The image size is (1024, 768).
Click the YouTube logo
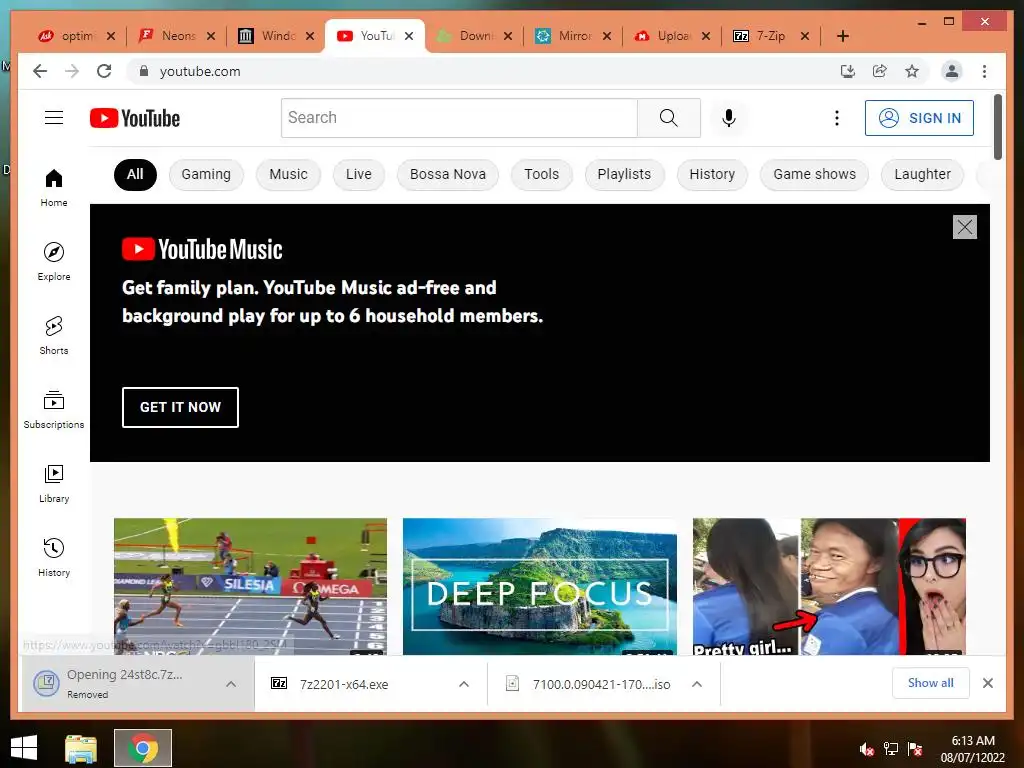click(135, 118)
